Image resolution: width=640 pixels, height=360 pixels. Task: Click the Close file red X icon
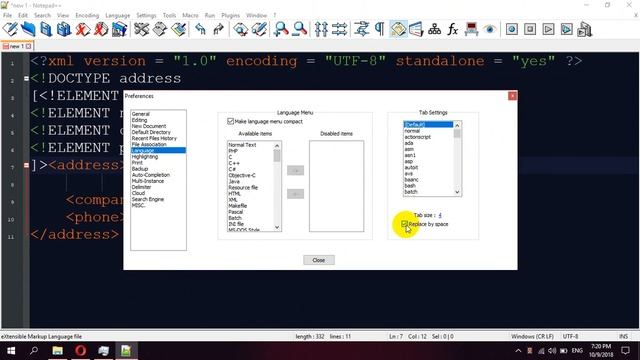click(x=82, y=29)
